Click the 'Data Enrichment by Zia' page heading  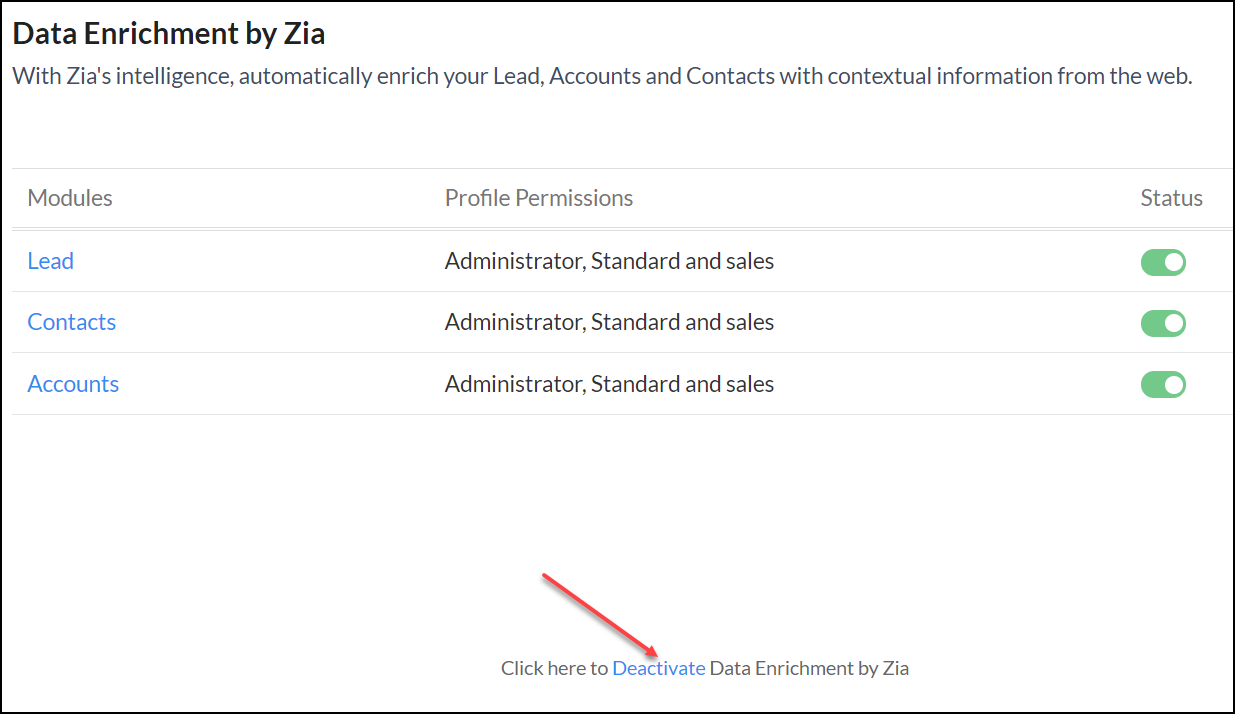click(x=169, y=34)
